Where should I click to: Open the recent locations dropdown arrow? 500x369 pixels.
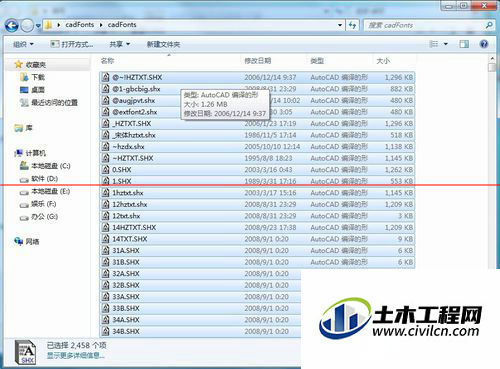click(38, 26)
